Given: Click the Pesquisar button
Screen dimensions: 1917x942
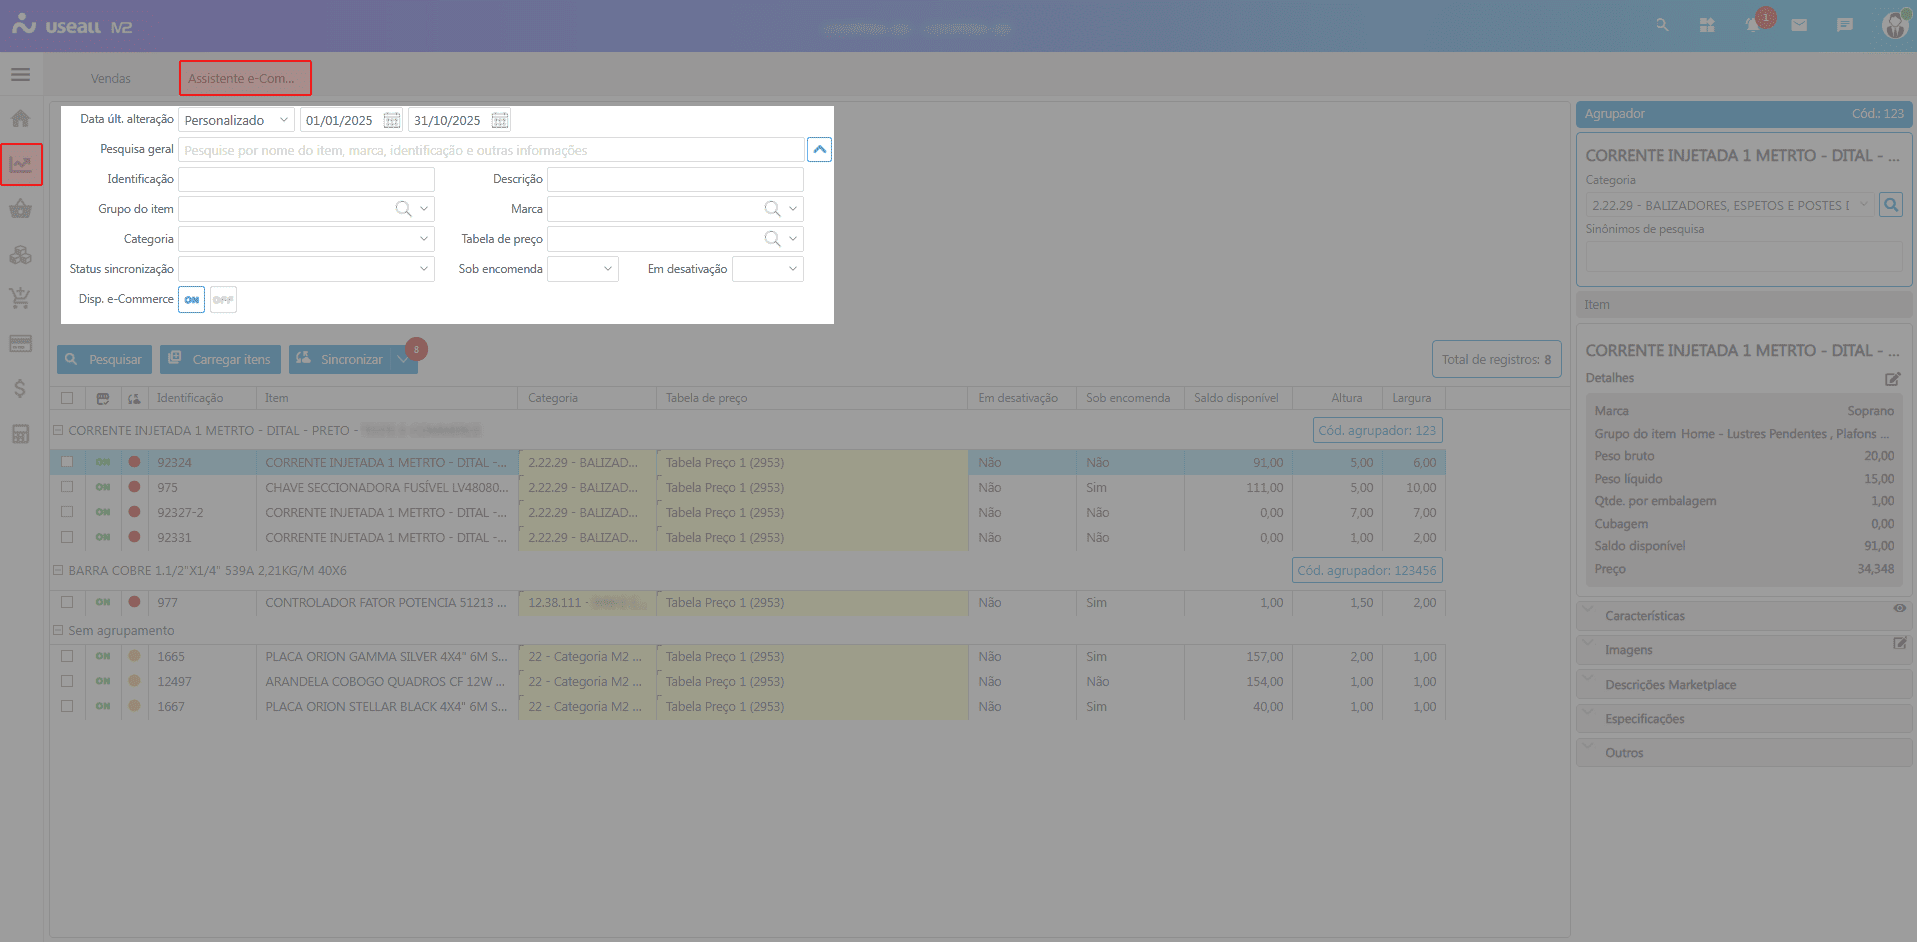Looking at the screenshot, I should coord(104,360).
